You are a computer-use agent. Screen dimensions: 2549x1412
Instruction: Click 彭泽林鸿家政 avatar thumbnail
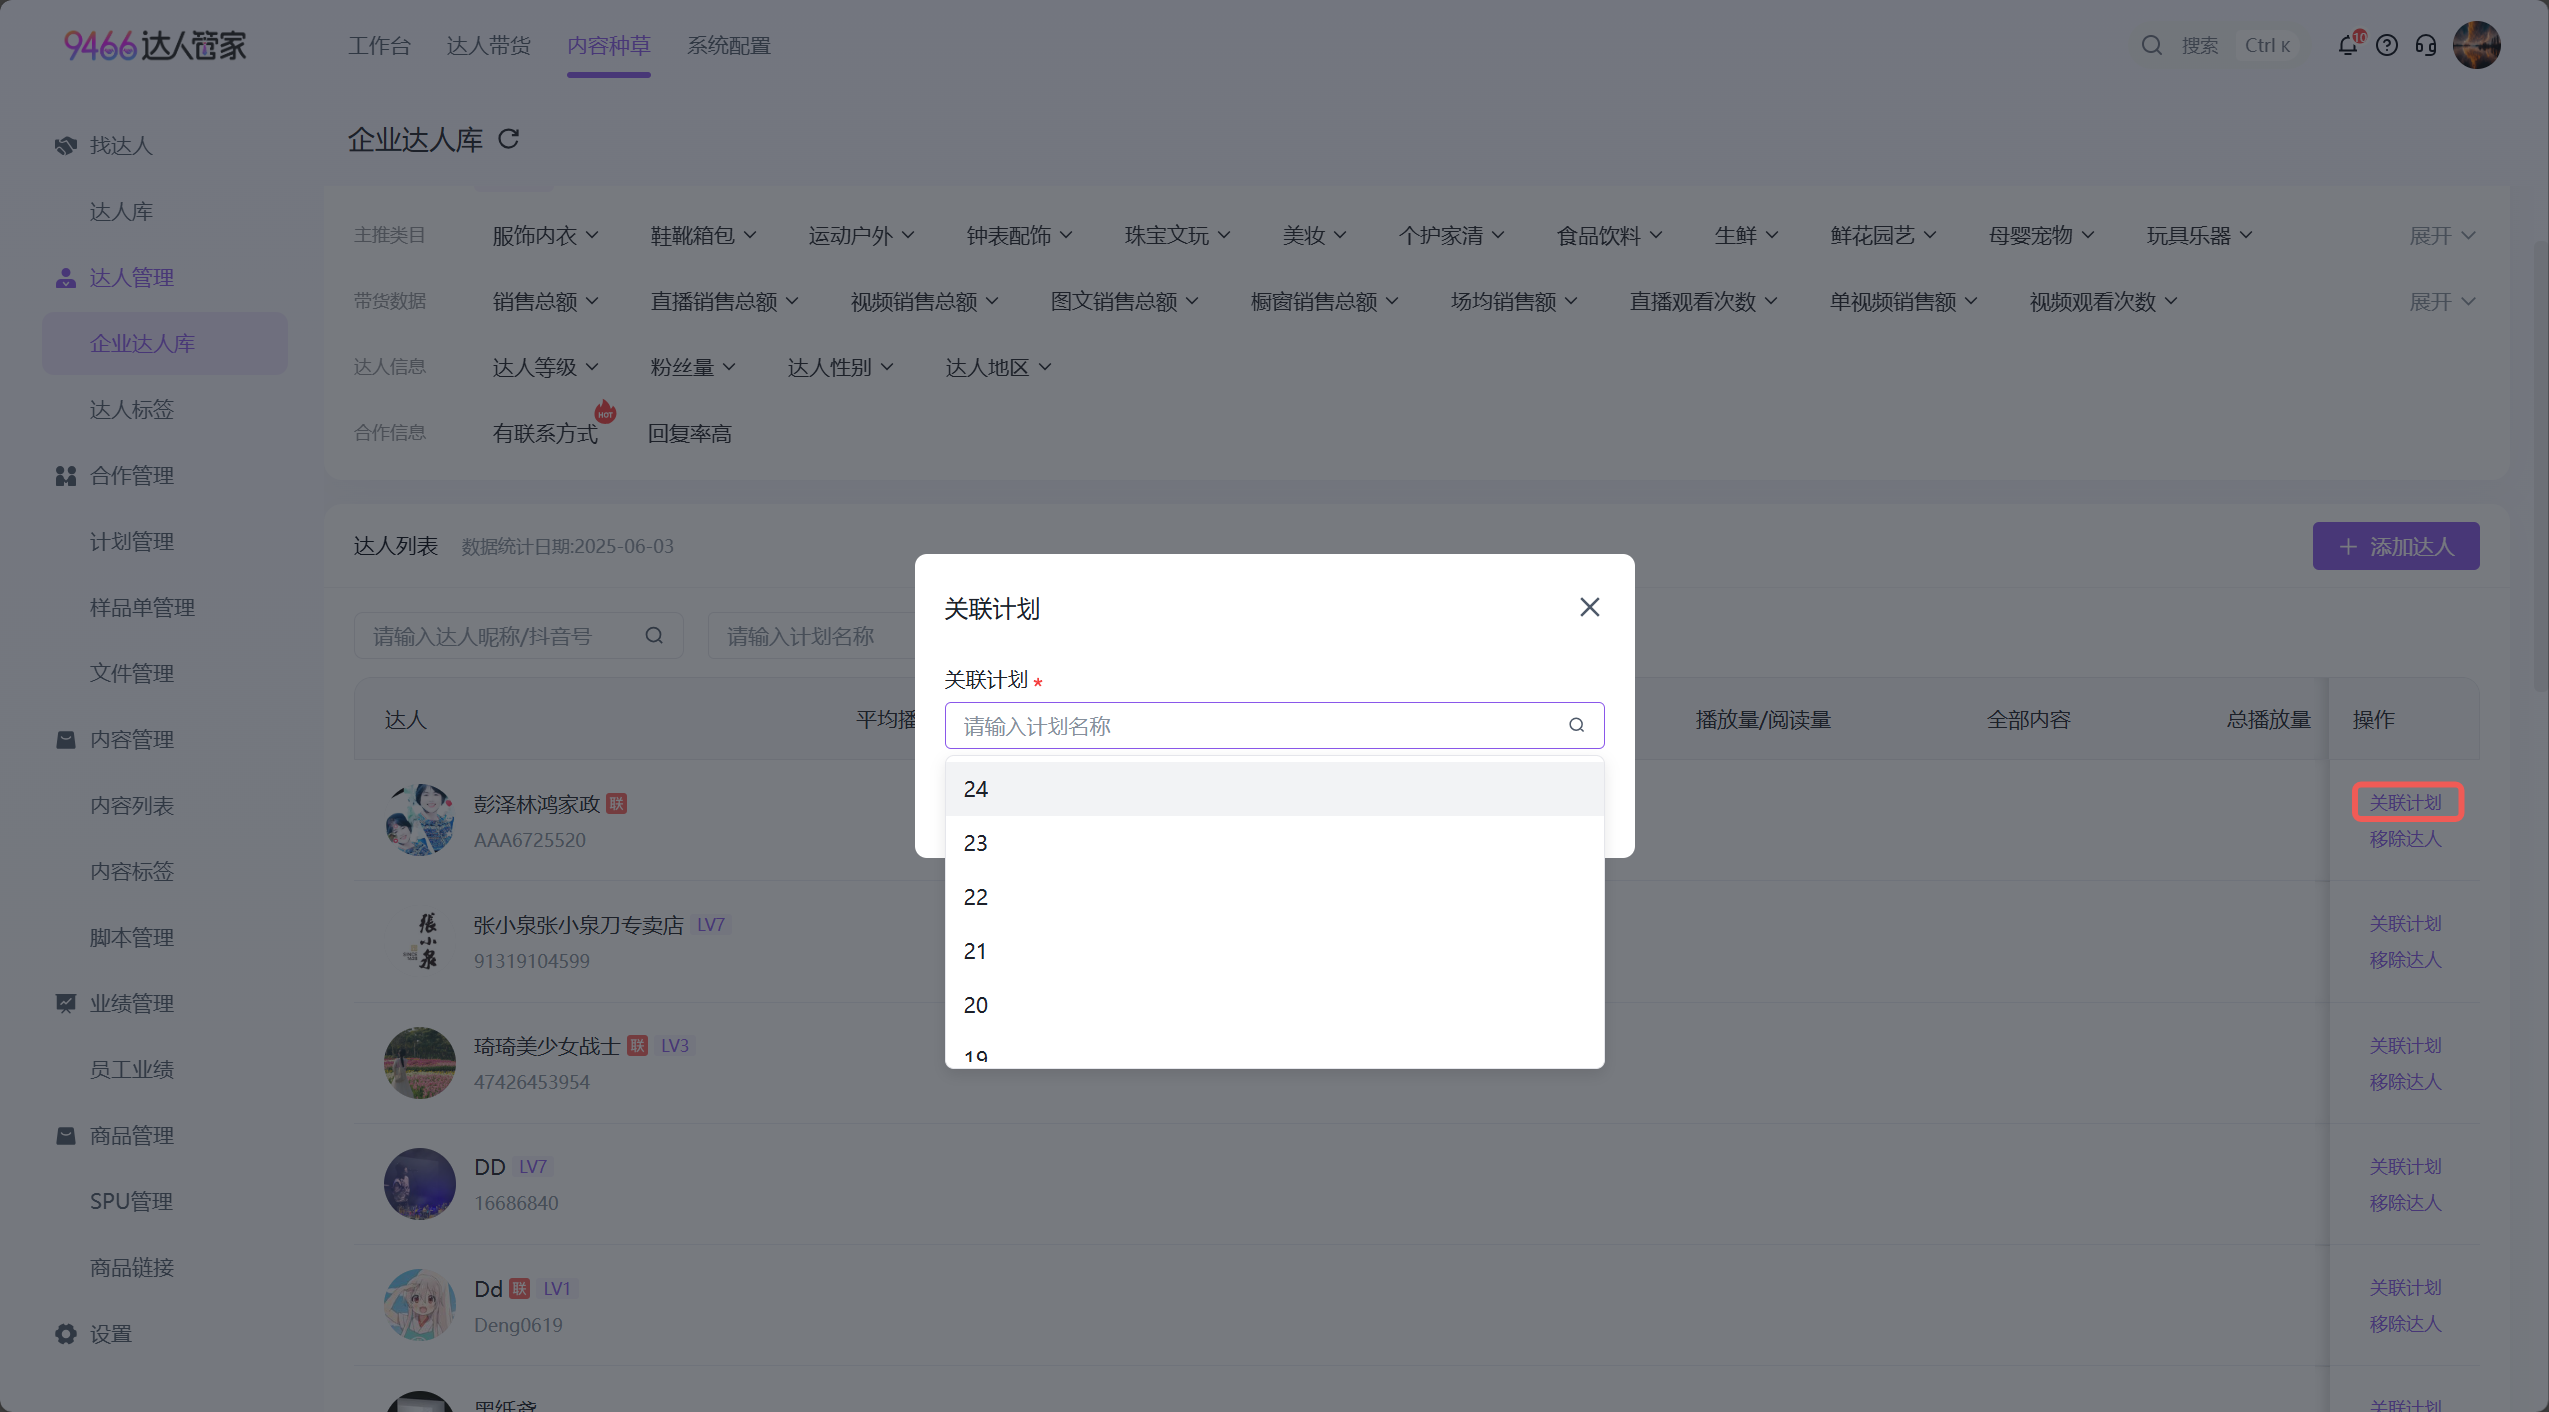pos(420,820)
